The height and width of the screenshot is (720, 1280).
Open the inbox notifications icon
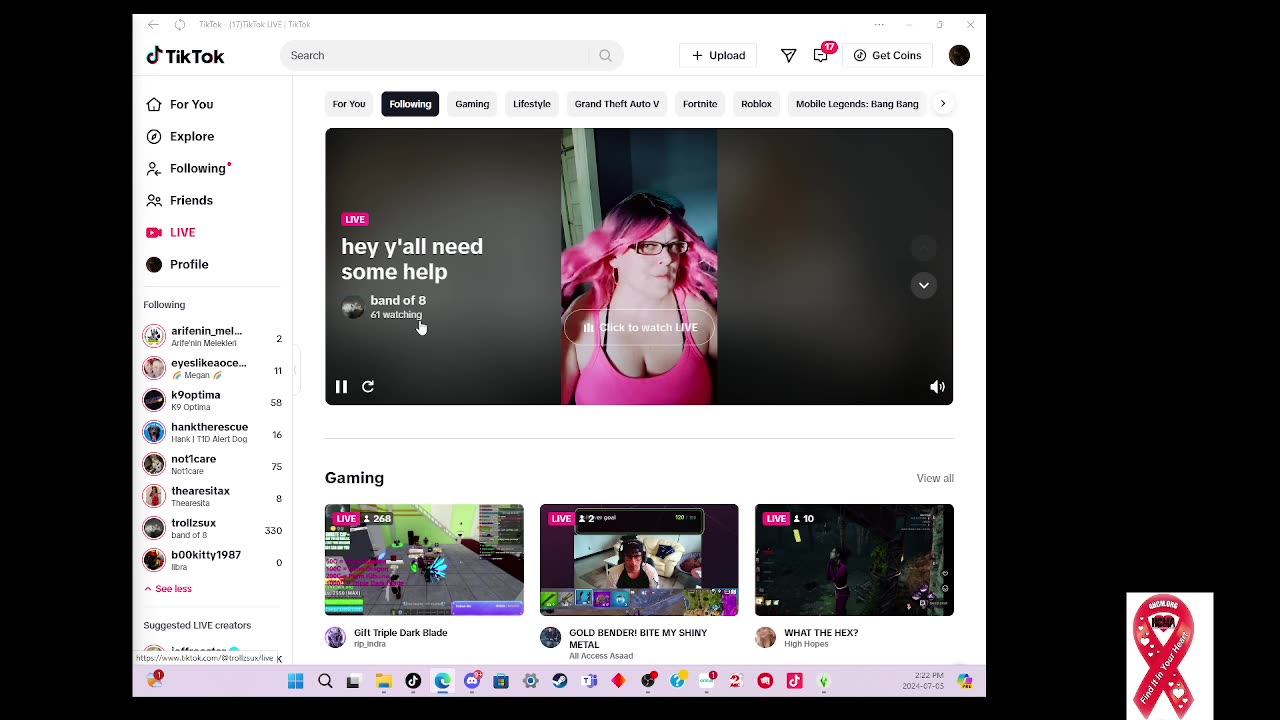[x=821, y=55]
